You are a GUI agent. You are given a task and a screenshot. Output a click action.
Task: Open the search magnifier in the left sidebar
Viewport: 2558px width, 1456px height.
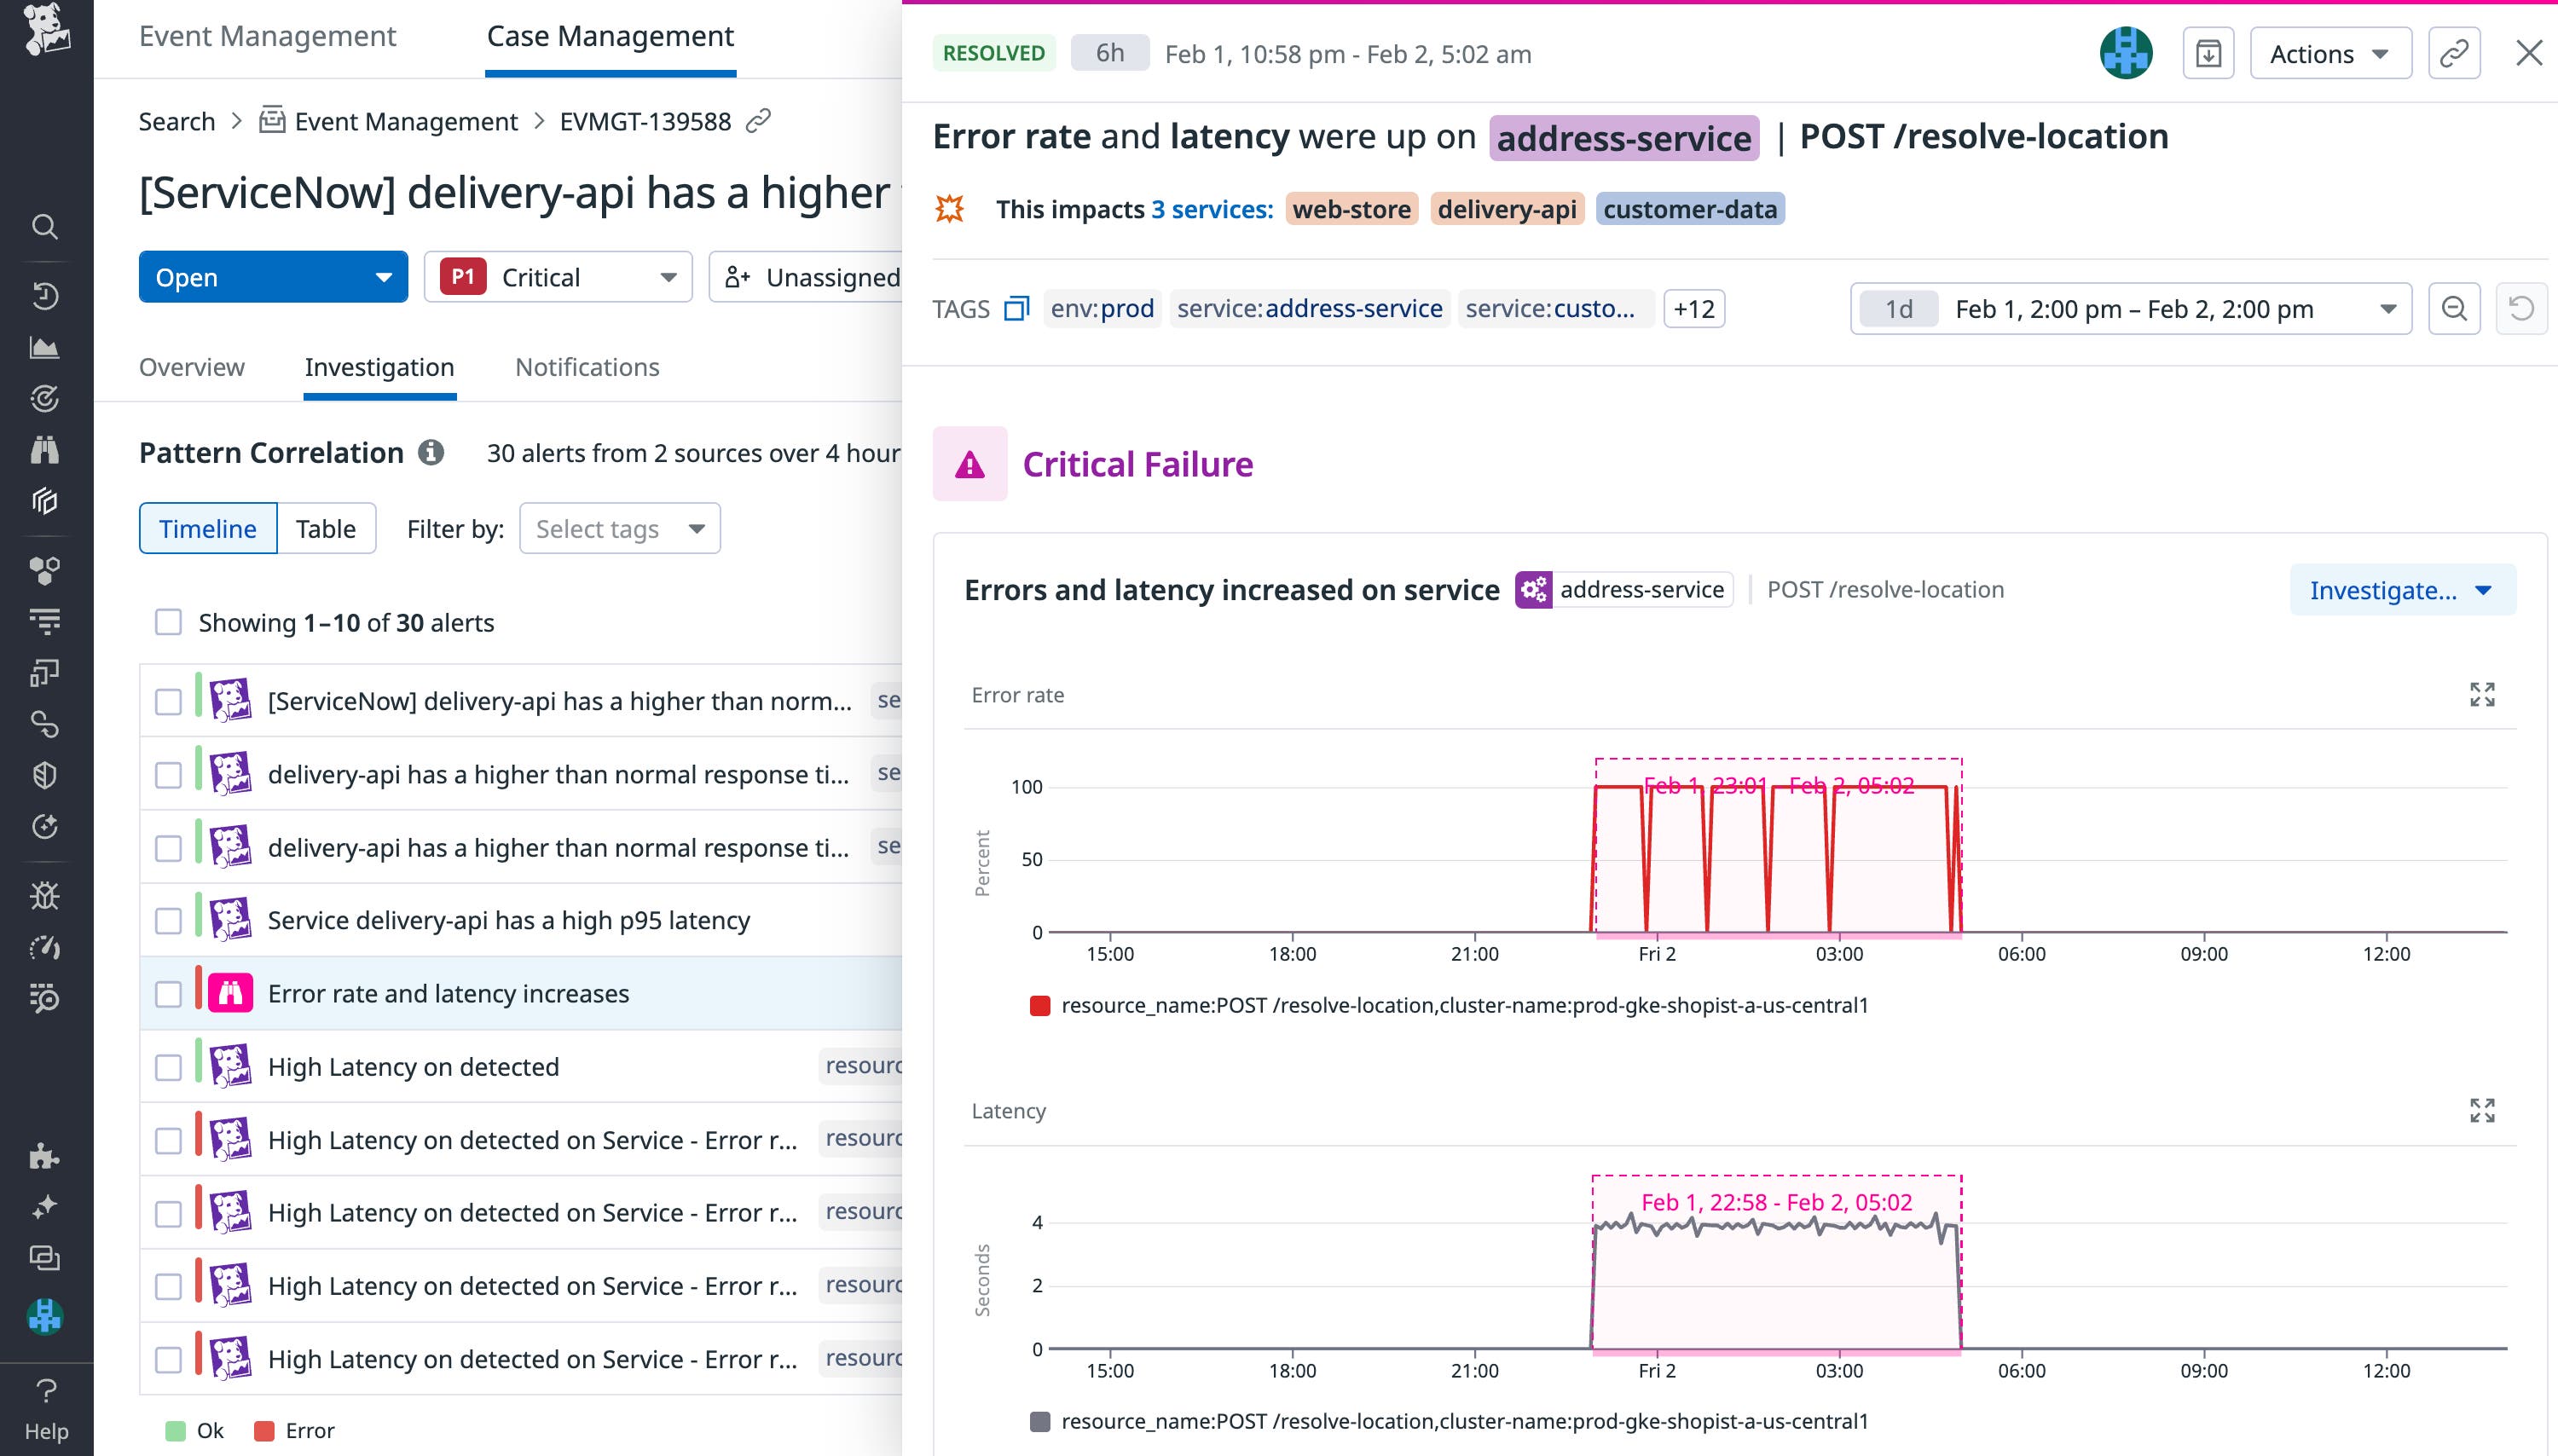click(46, 227)
